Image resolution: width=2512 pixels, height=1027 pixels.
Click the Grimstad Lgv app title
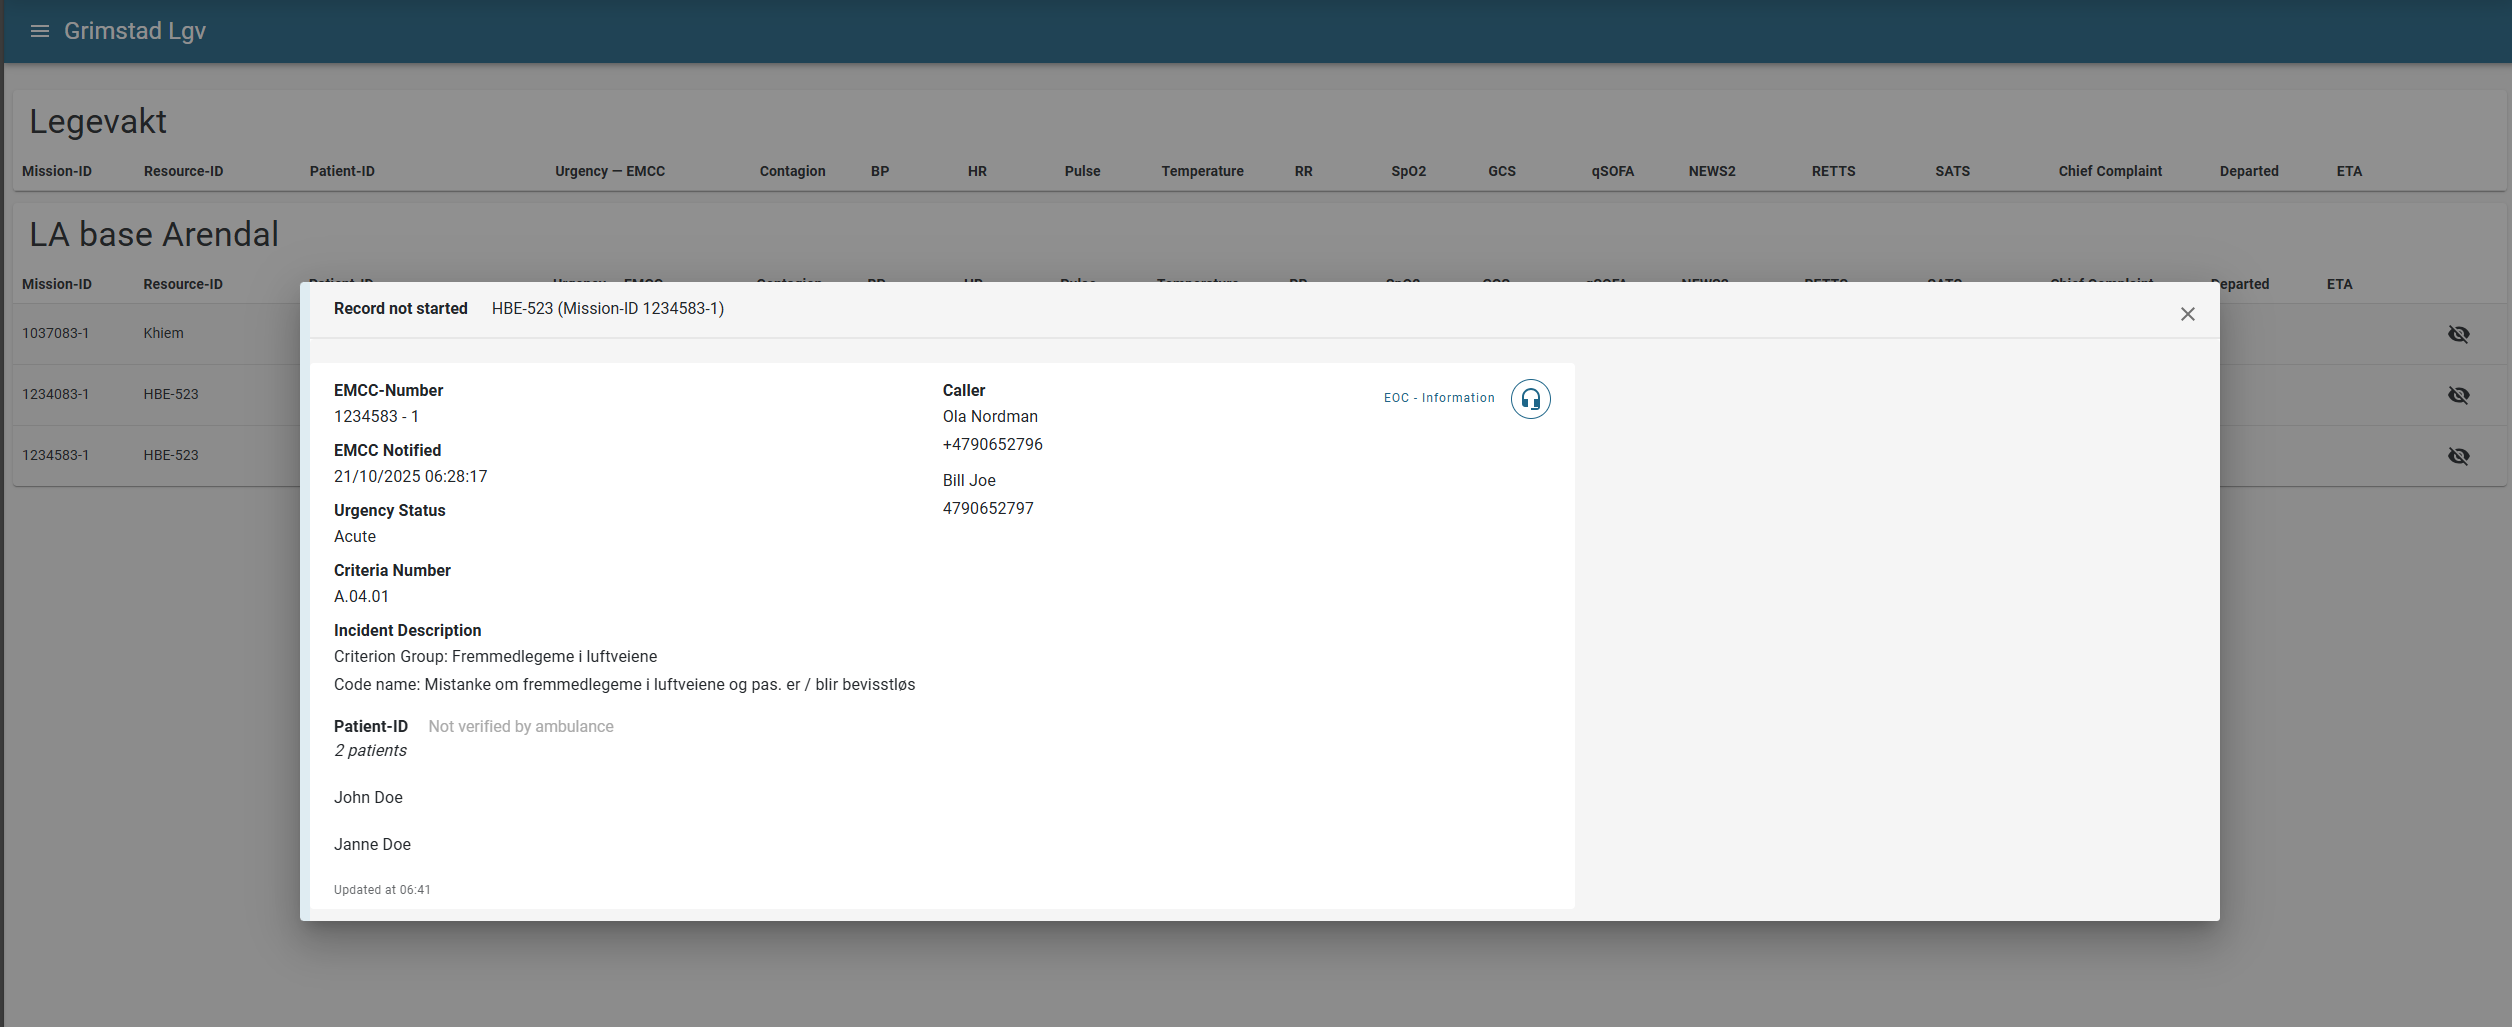135,31
